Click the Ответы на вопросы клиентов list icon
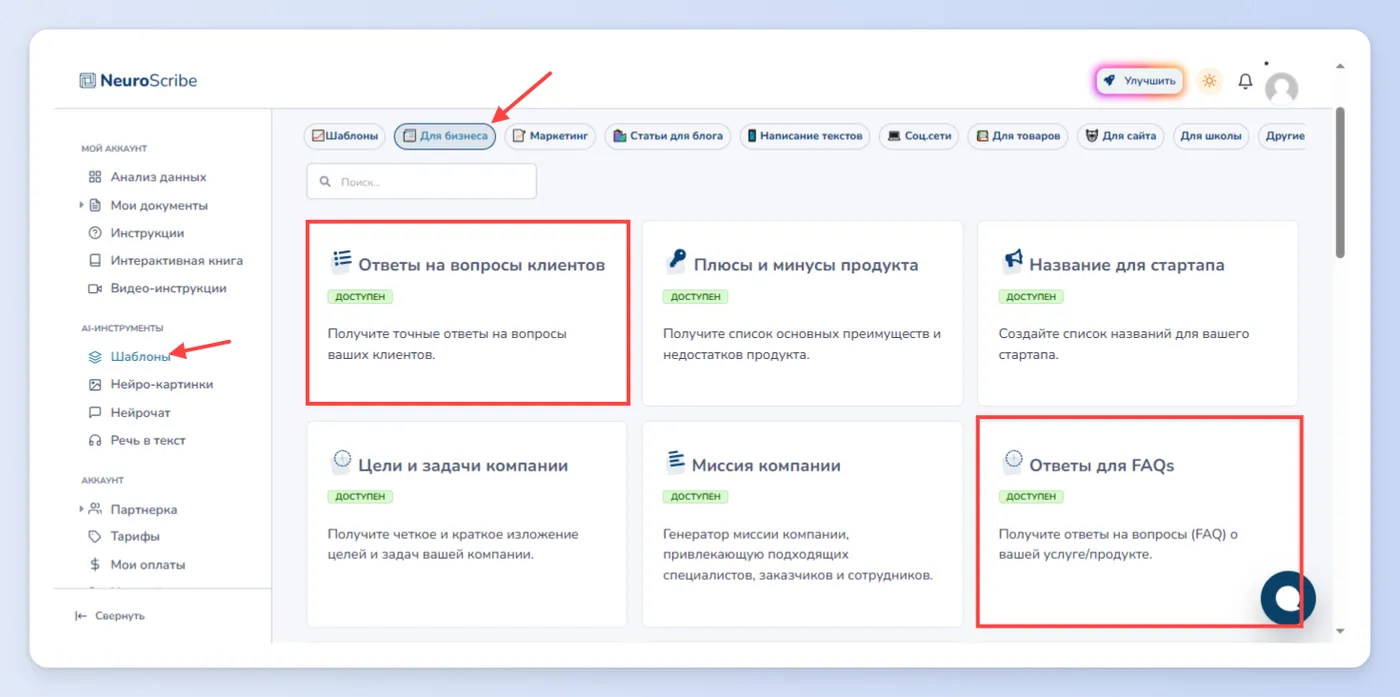The width and height of the screenshot is (1400, 697). [x=342, y=262]
